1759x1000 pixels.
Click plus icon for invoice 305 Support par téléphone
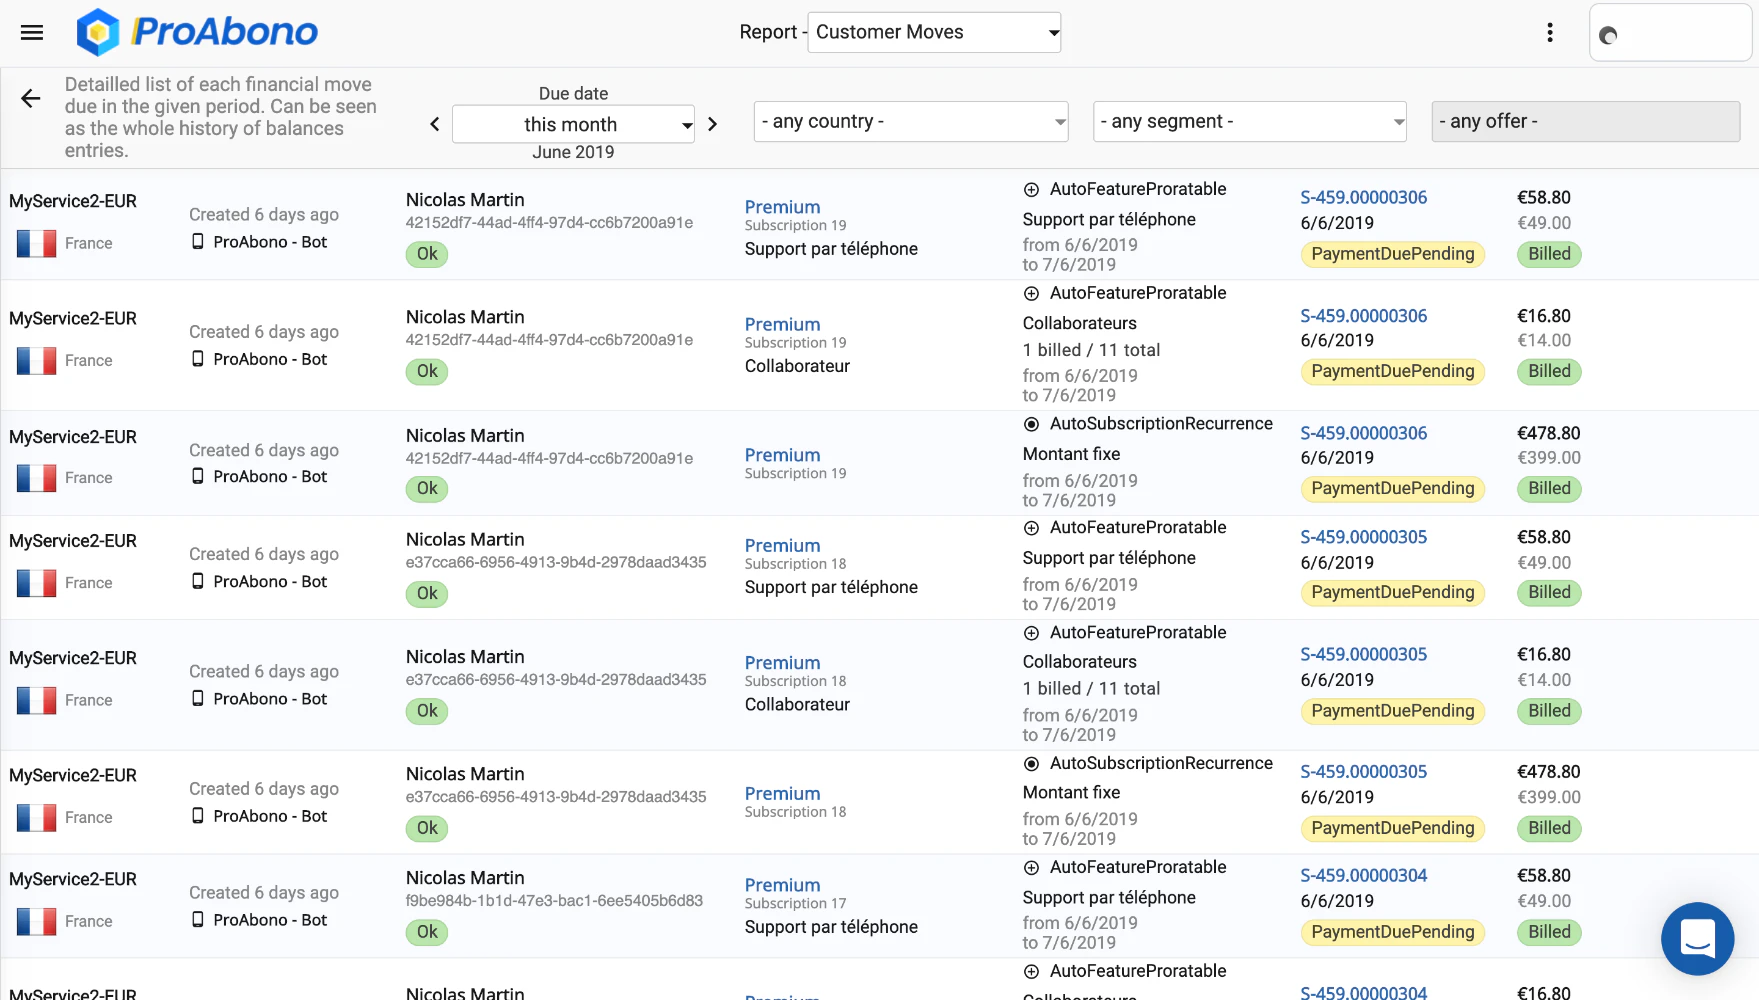(1031, 528)
